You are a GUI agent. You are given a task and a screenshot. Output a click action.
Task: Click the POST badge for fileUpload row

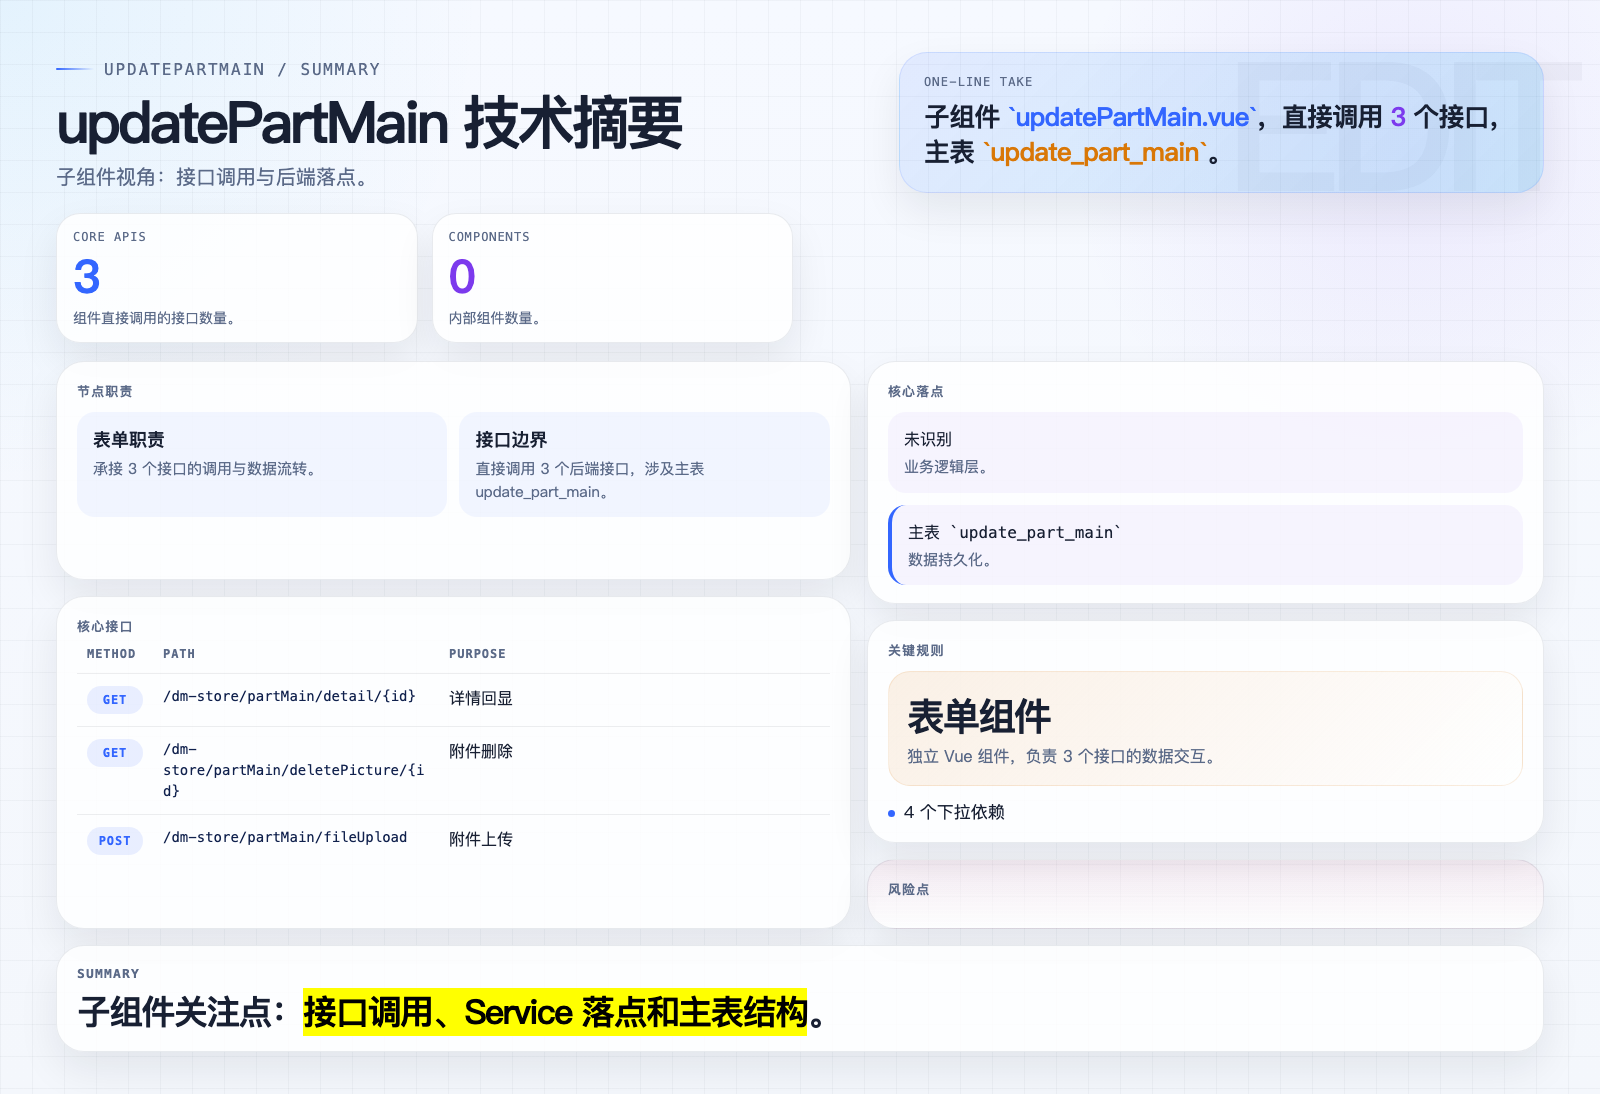point(115,841)
